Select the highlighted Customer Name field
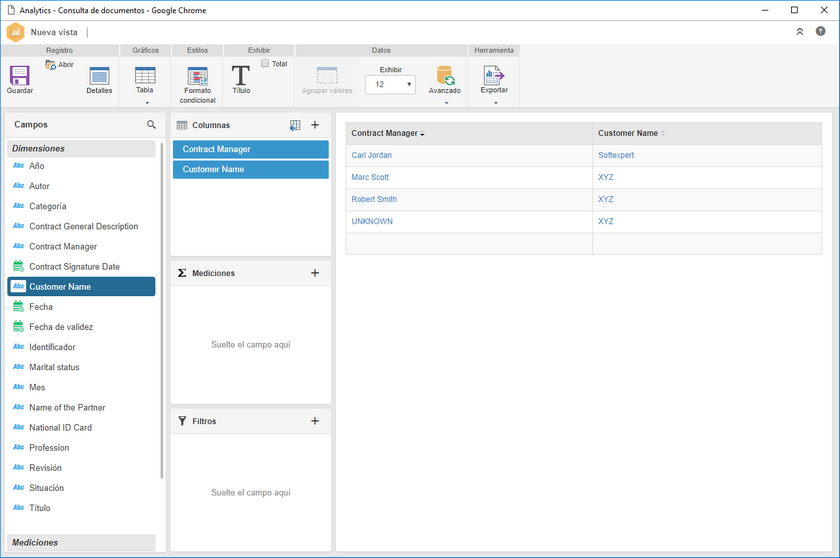Screen dimensions: 840x558 tap(81, 286)
